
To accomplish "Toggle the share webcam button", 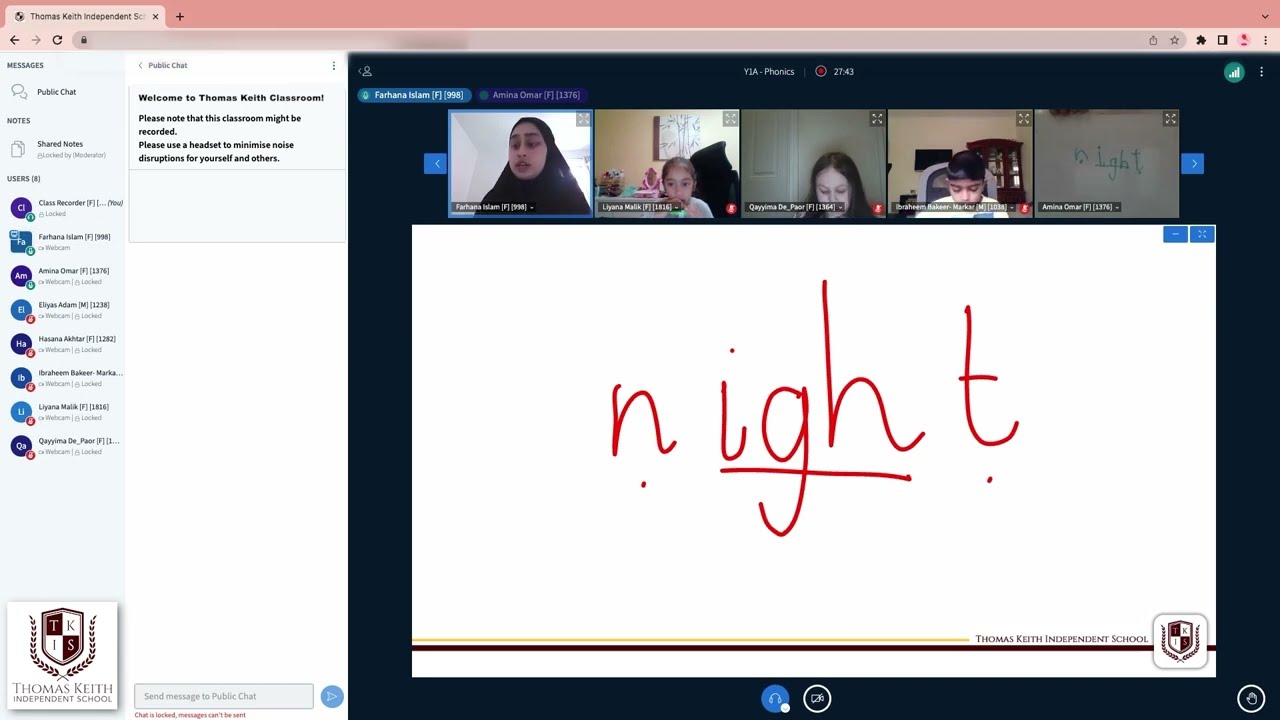I will (x=817, y=698).
